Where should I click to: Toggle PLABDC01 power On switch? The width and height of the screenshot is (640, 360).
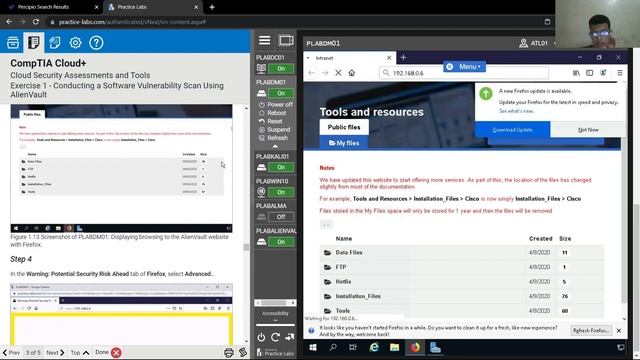pos(281,69)
